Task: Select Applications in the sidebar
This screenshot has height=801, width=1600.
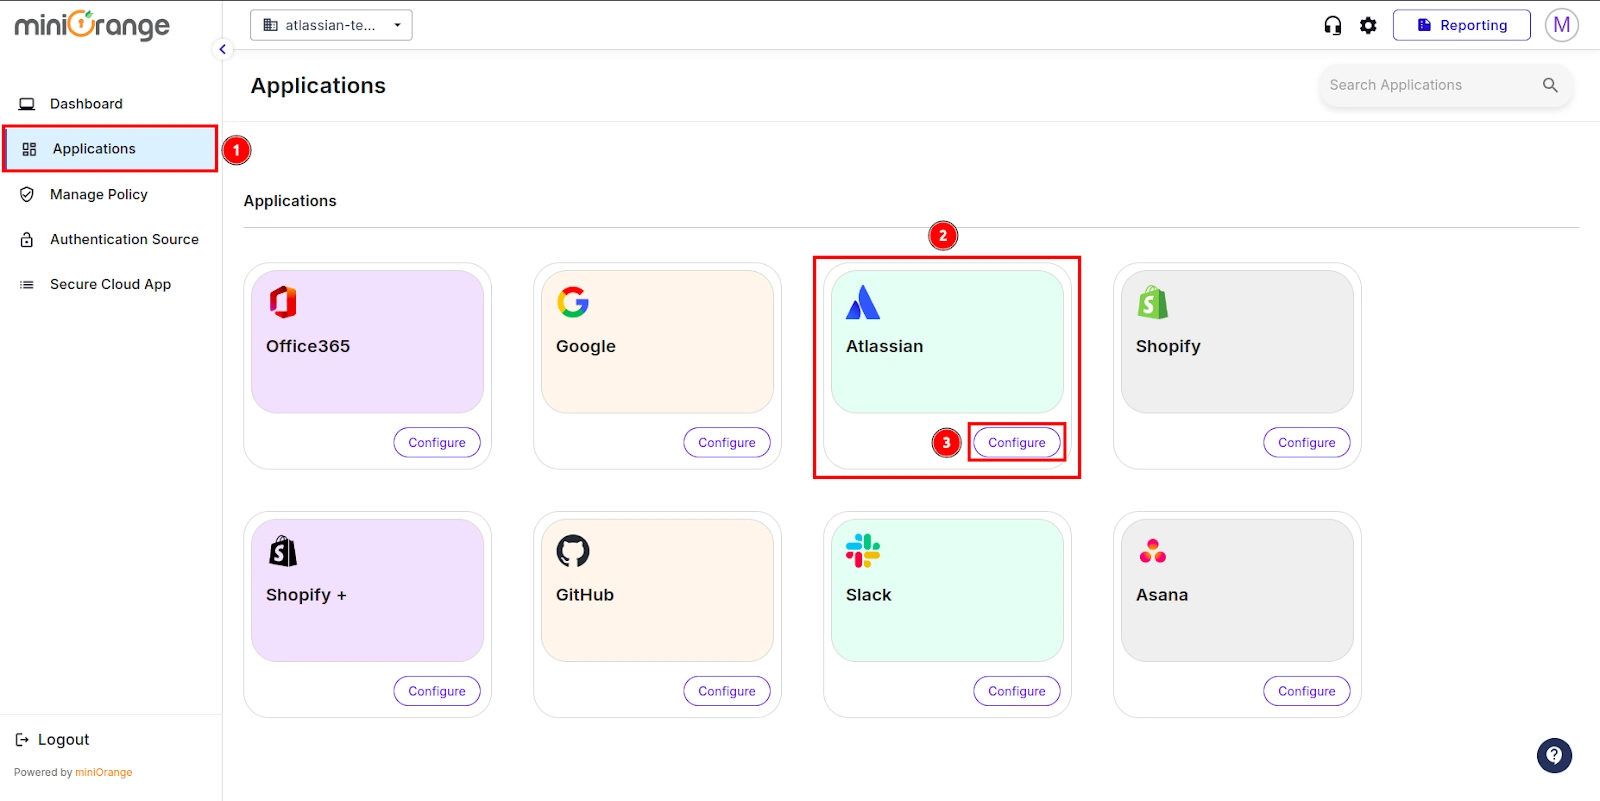Action: click(x=110, y=149)
